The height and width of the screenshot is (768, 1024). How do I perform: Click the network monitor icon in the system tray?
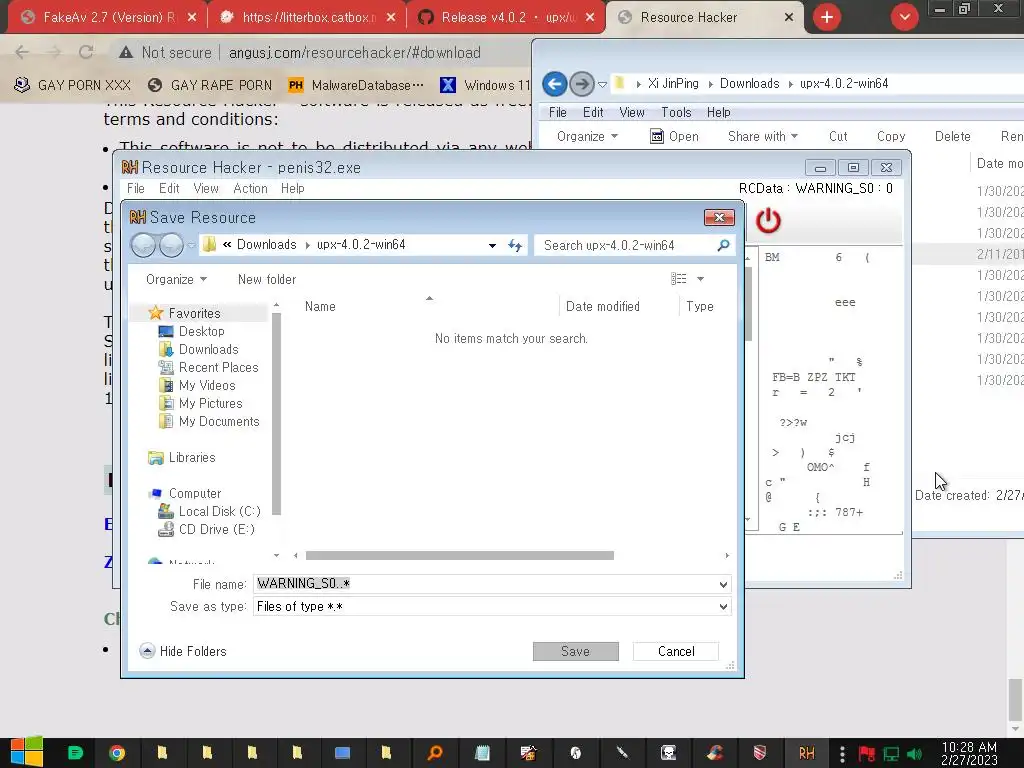891,754
